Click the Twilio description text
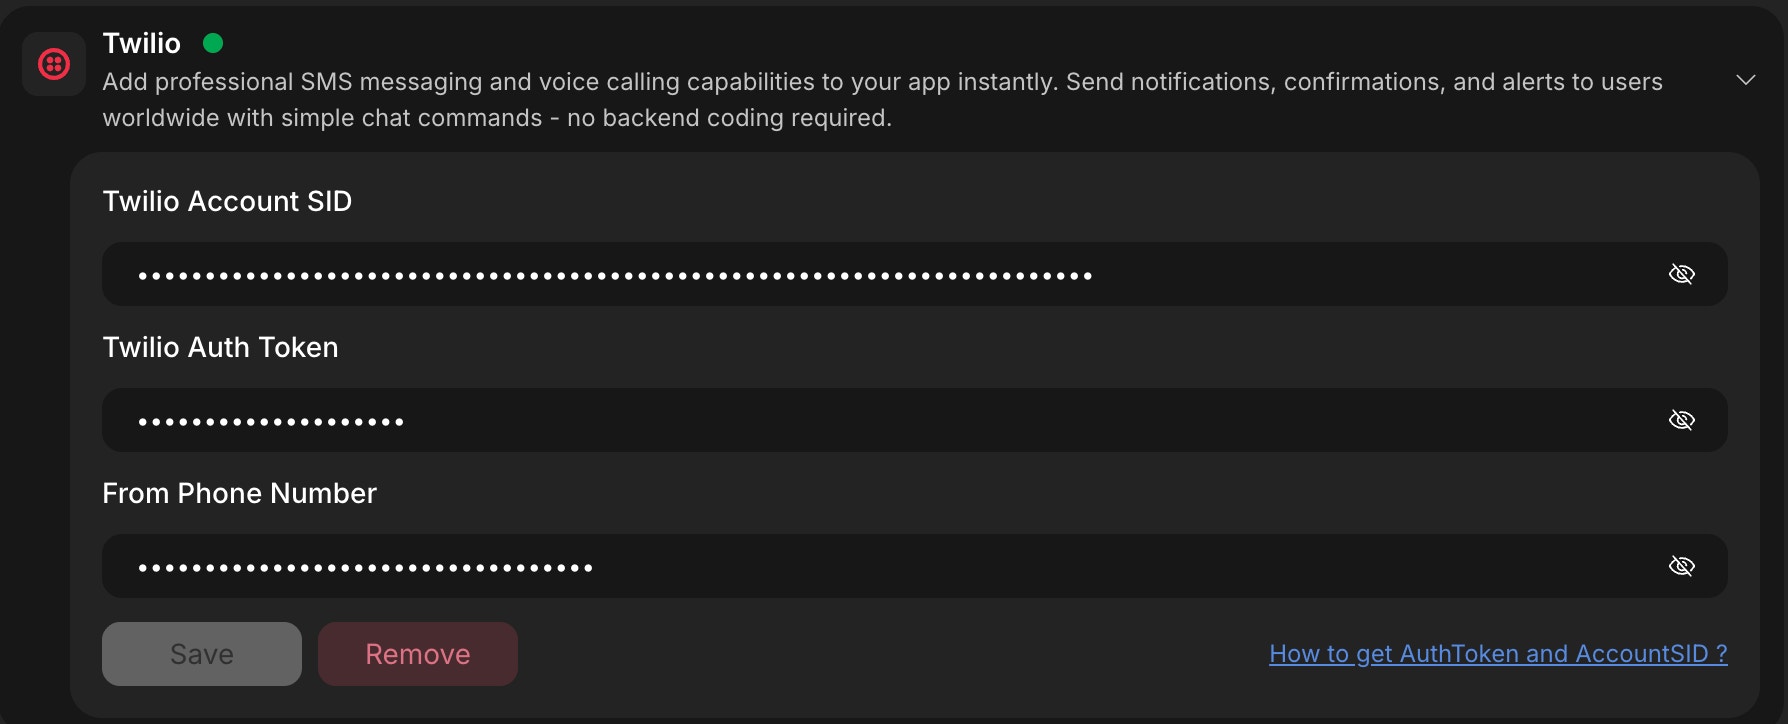Image resolution: width=1788 pixels, height=724 pixels. click(880, 99)
